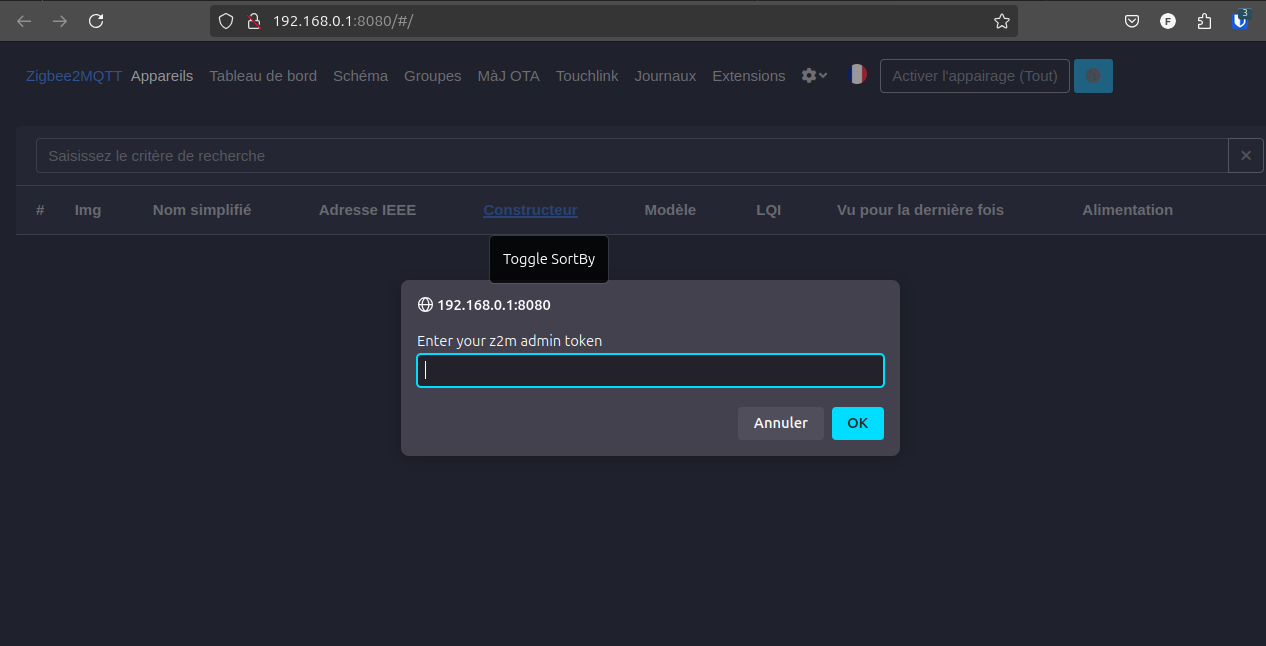
Task: Open the Zigbee2MQTT home link
Action: (x=74, y=76)
